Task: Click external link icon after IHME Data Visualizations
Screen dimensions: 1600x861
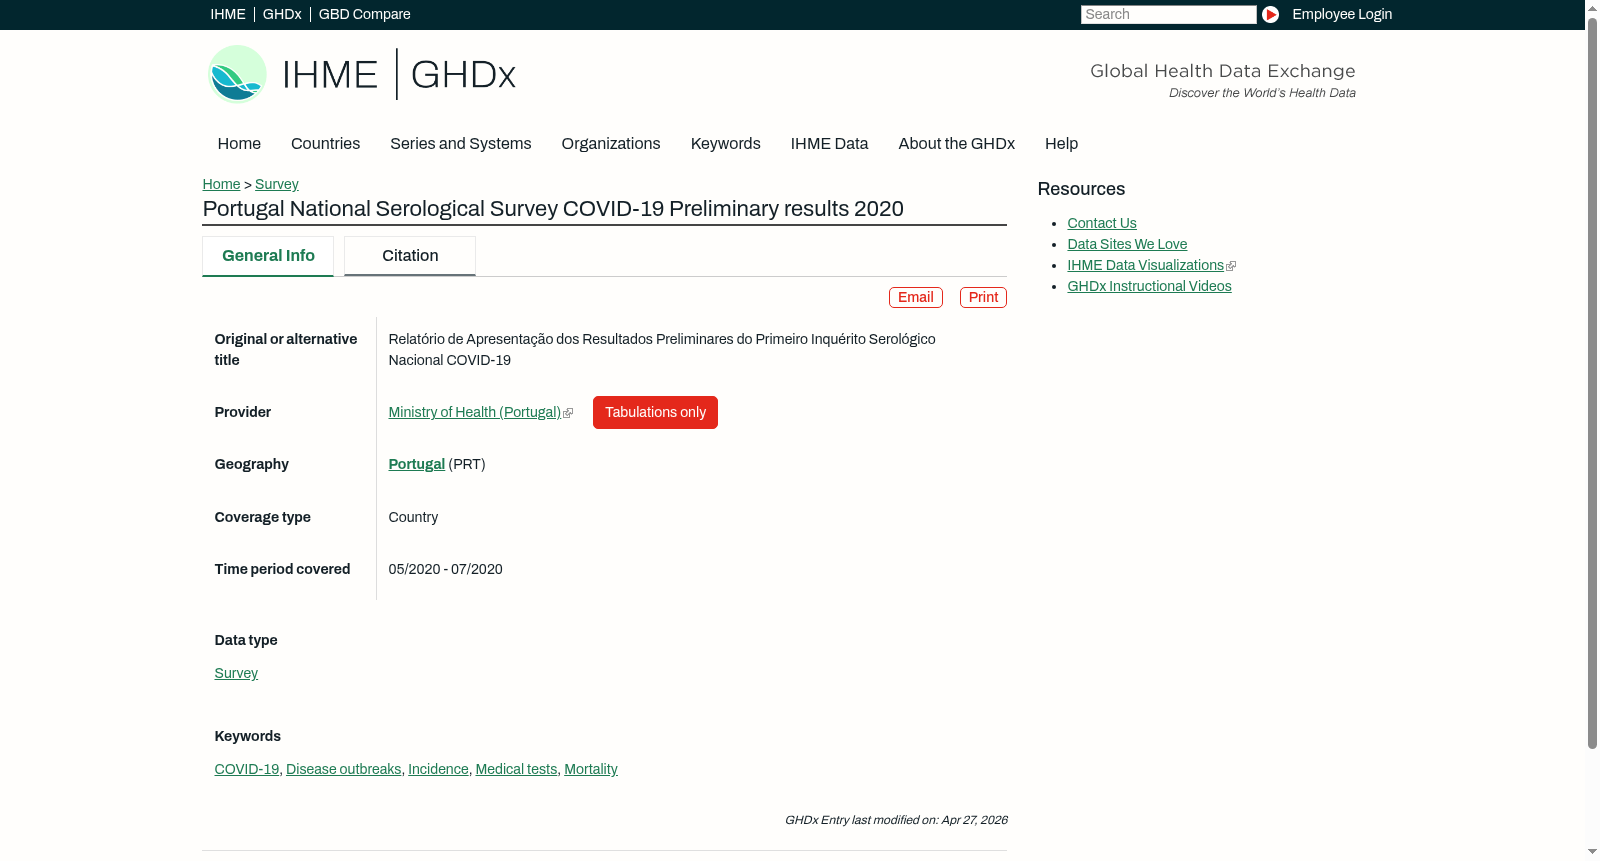Action: tap(1231, 266)
